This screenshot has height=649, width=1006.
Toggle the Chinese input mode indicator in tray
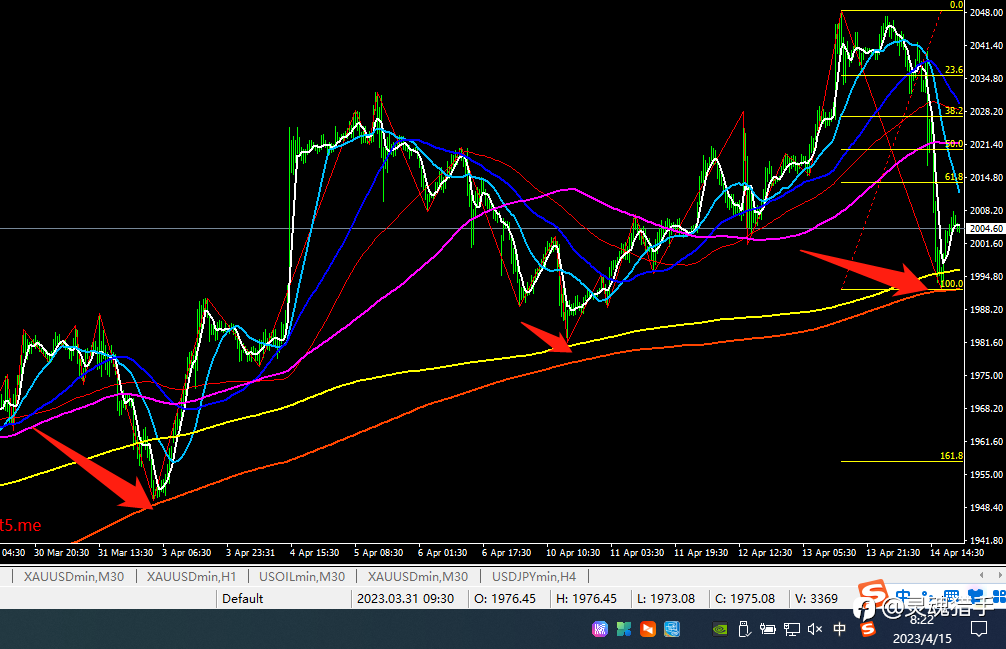coord(839,629)
